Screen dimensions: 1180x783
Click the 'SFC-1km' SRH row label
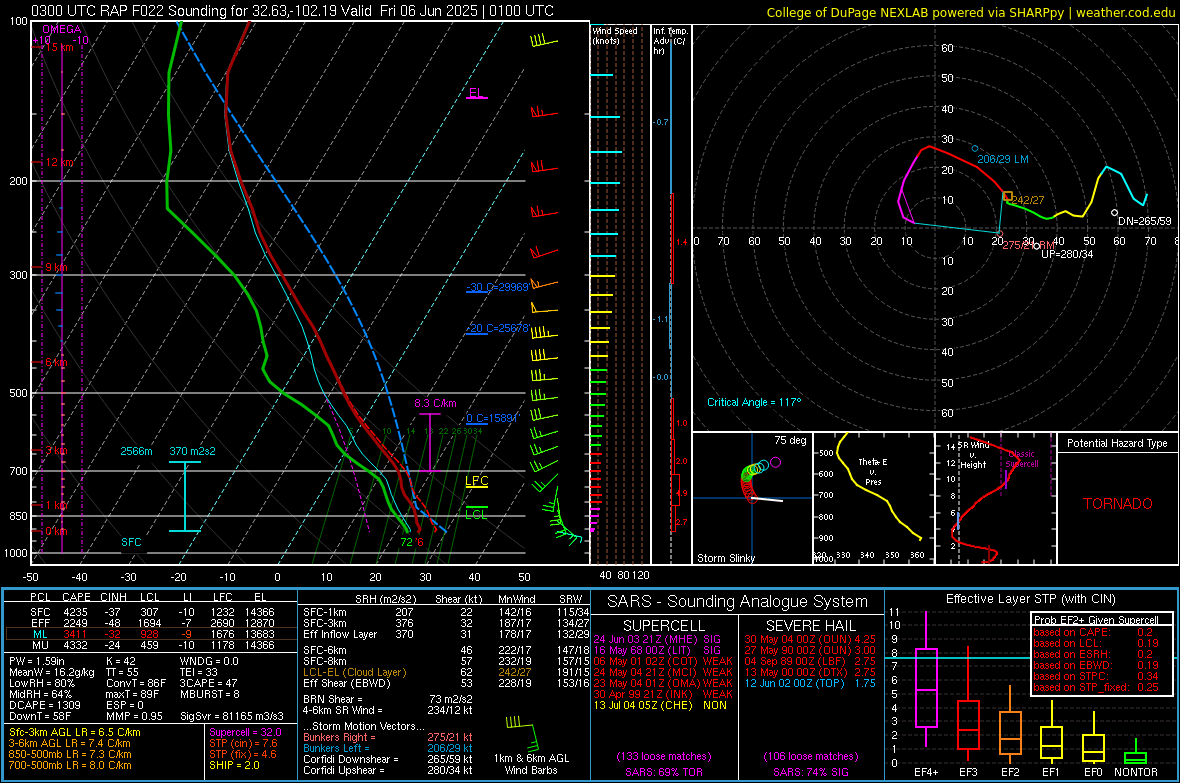click(325, 612)
